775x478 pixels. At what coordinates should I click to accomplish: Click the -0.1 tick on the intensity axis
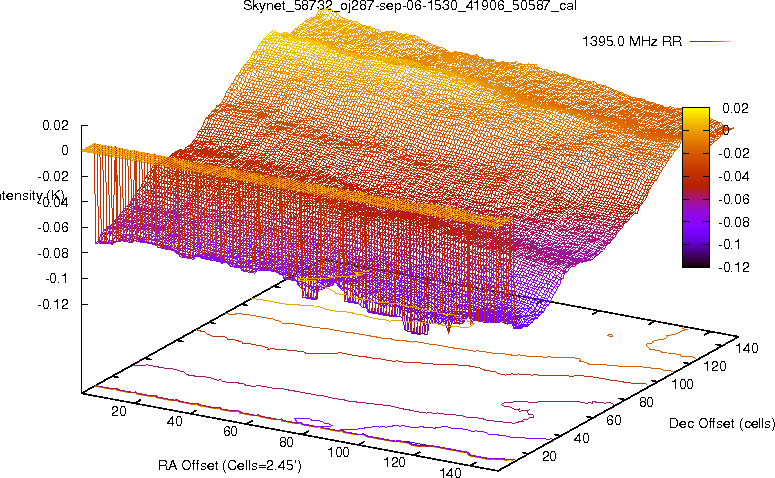[x=57, y=279]
